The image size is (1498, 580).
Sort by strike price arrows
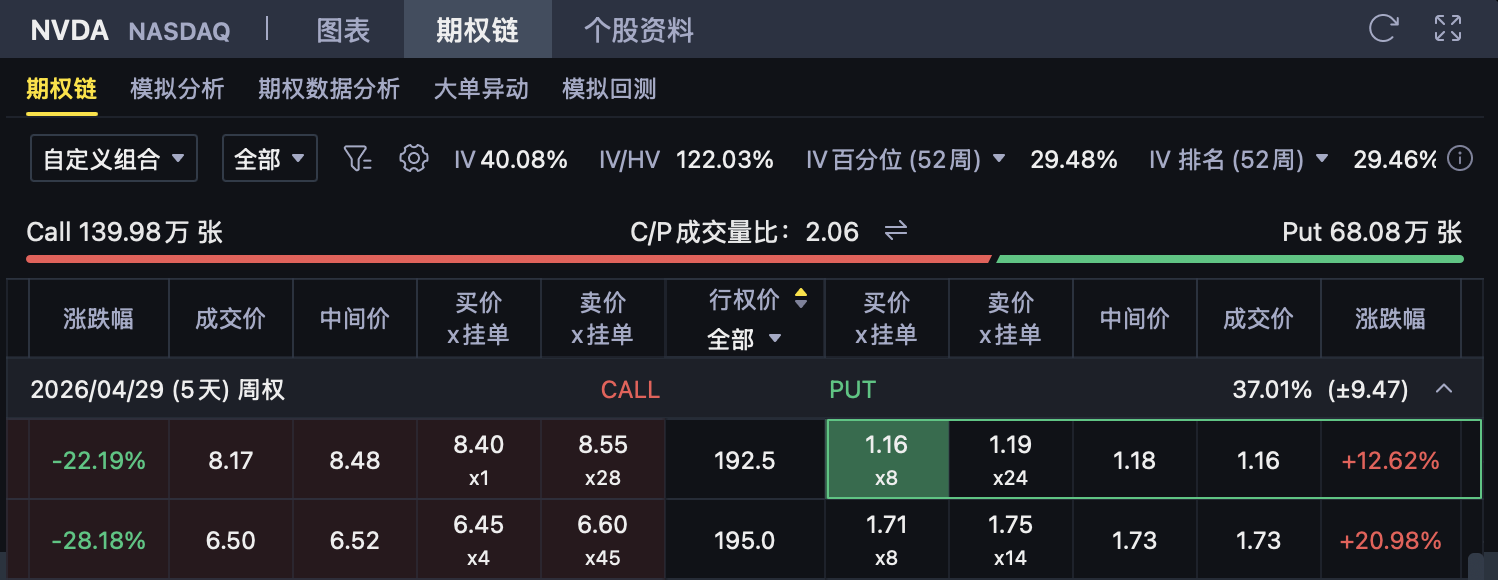click(x=800, y=298)
